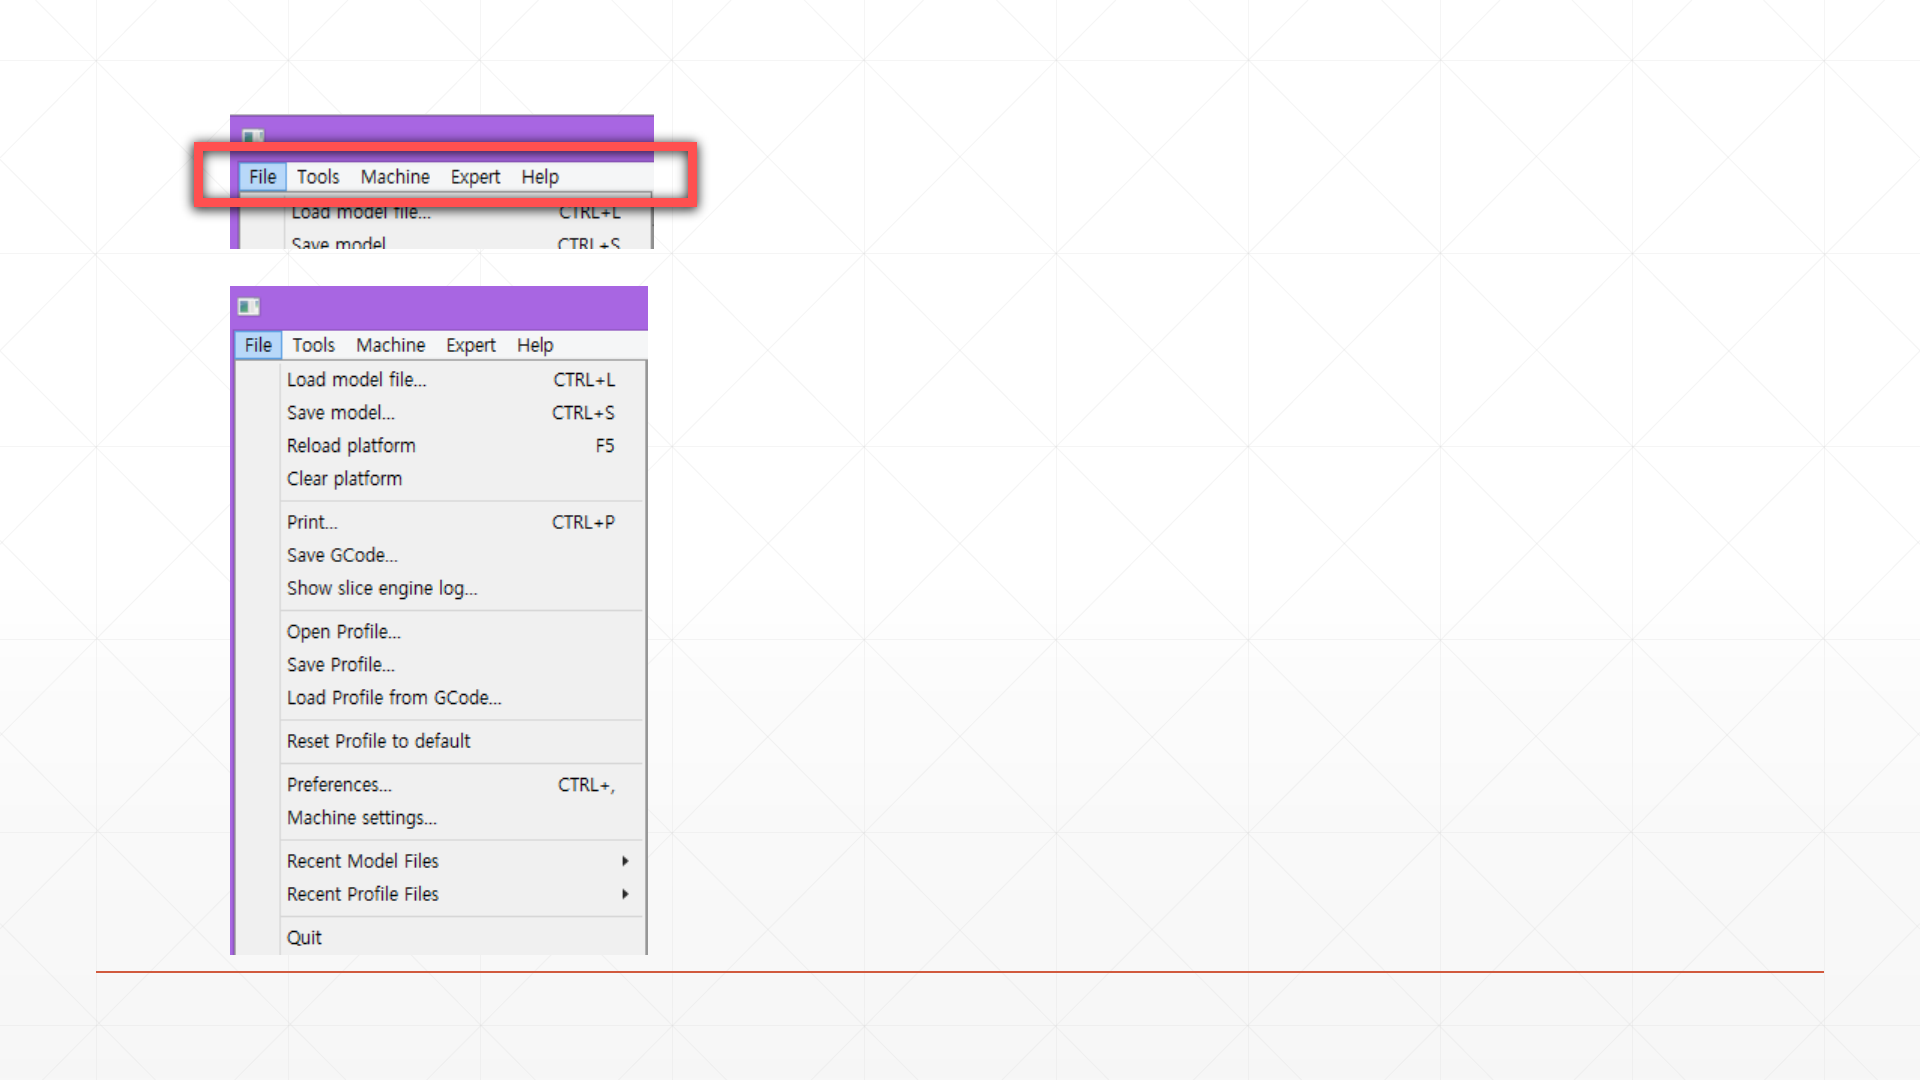Open Show slice engine log entry

382,588
